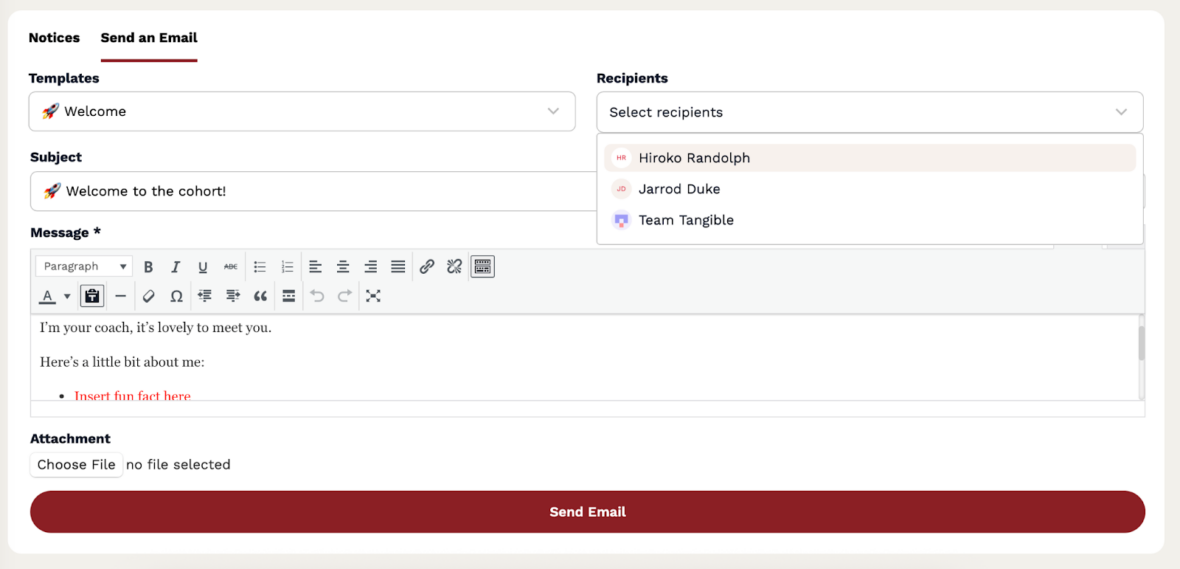Open the special character (omega) tool

click(x=176, y=296)
